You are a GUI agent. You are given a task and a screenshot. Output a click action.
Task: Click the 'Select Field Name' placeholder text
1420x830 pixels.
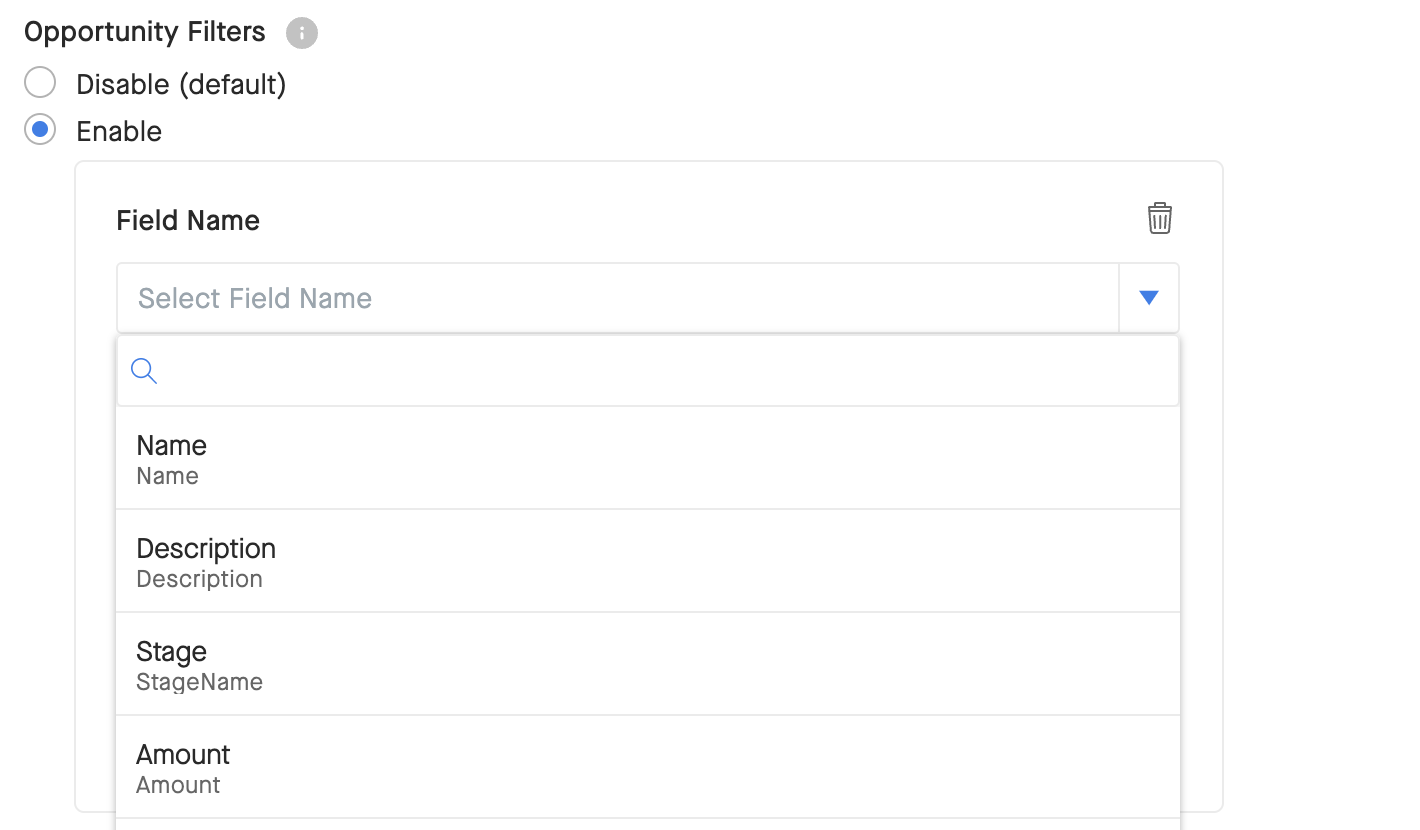click(255, 298)
